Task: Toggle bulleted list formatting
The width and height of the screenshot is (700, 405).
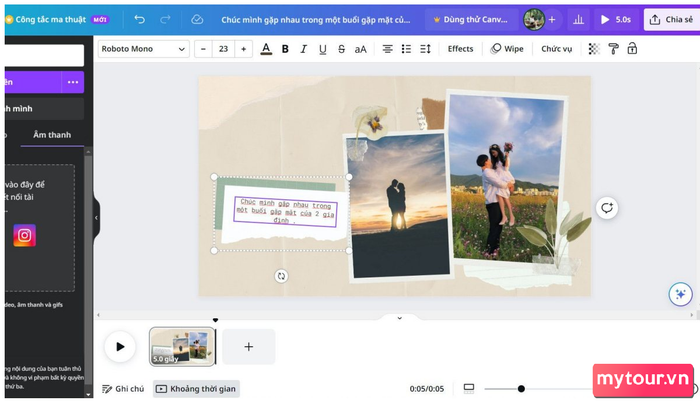Action: [406, 49]
